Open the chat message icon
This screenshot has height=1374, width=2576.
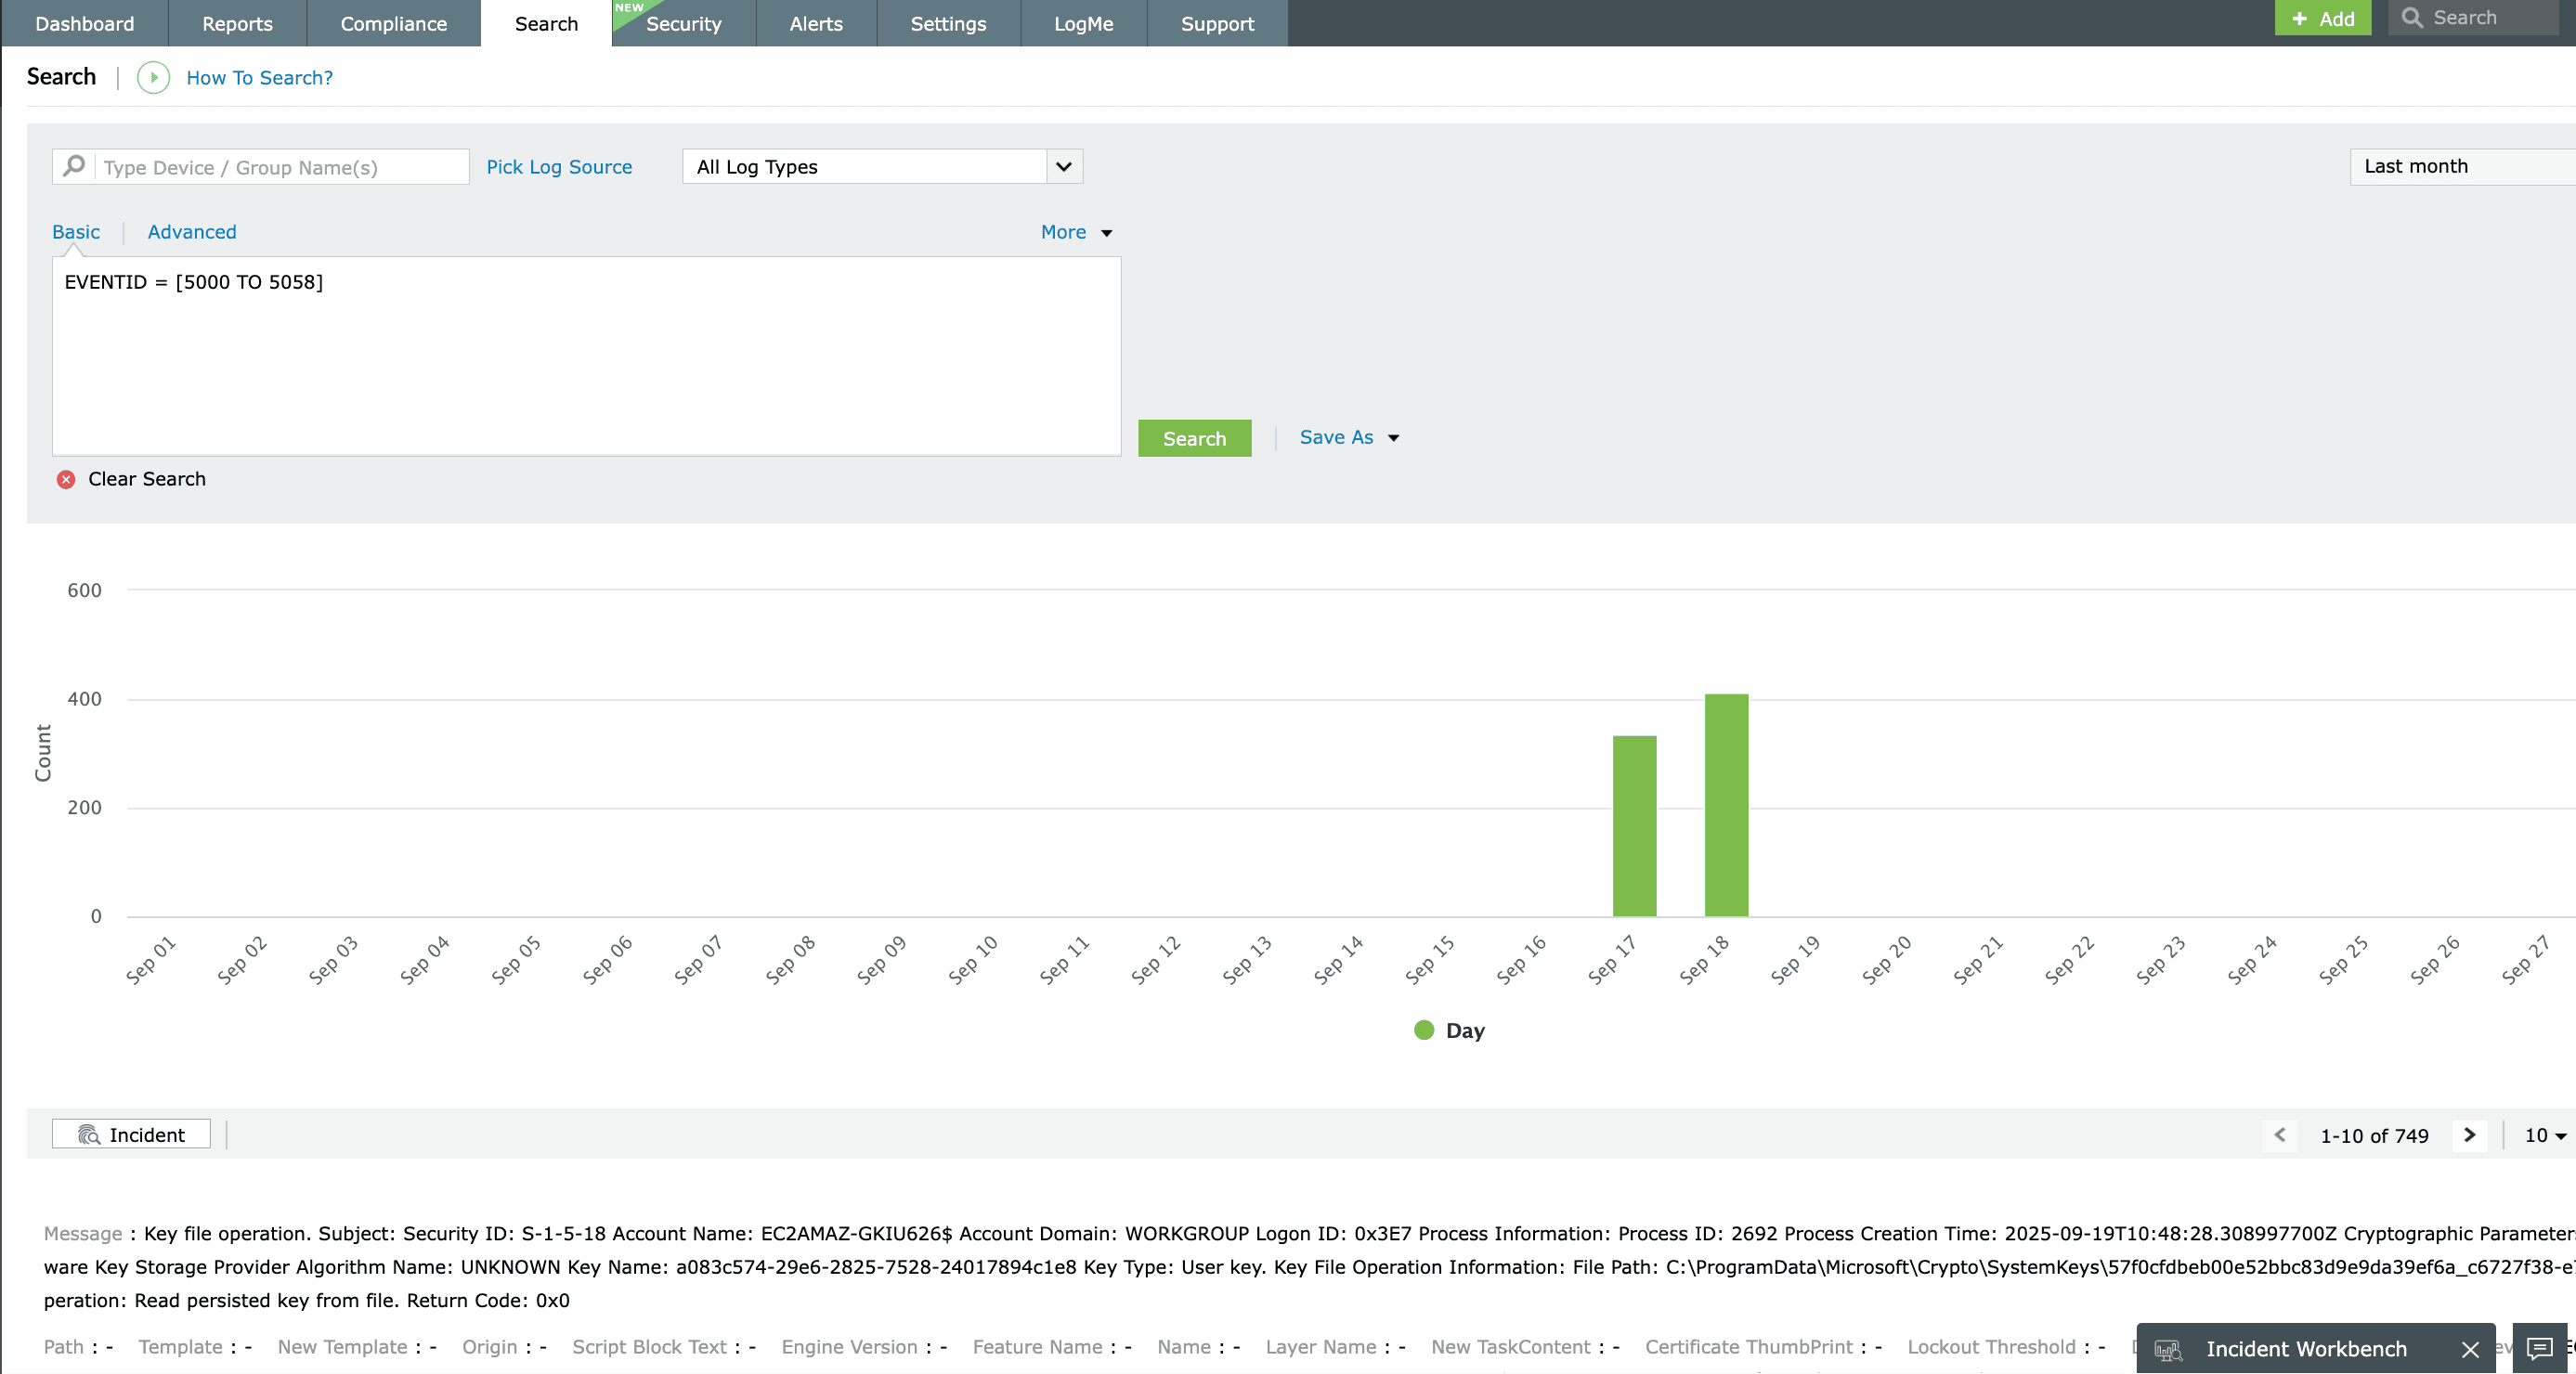2538,1349
